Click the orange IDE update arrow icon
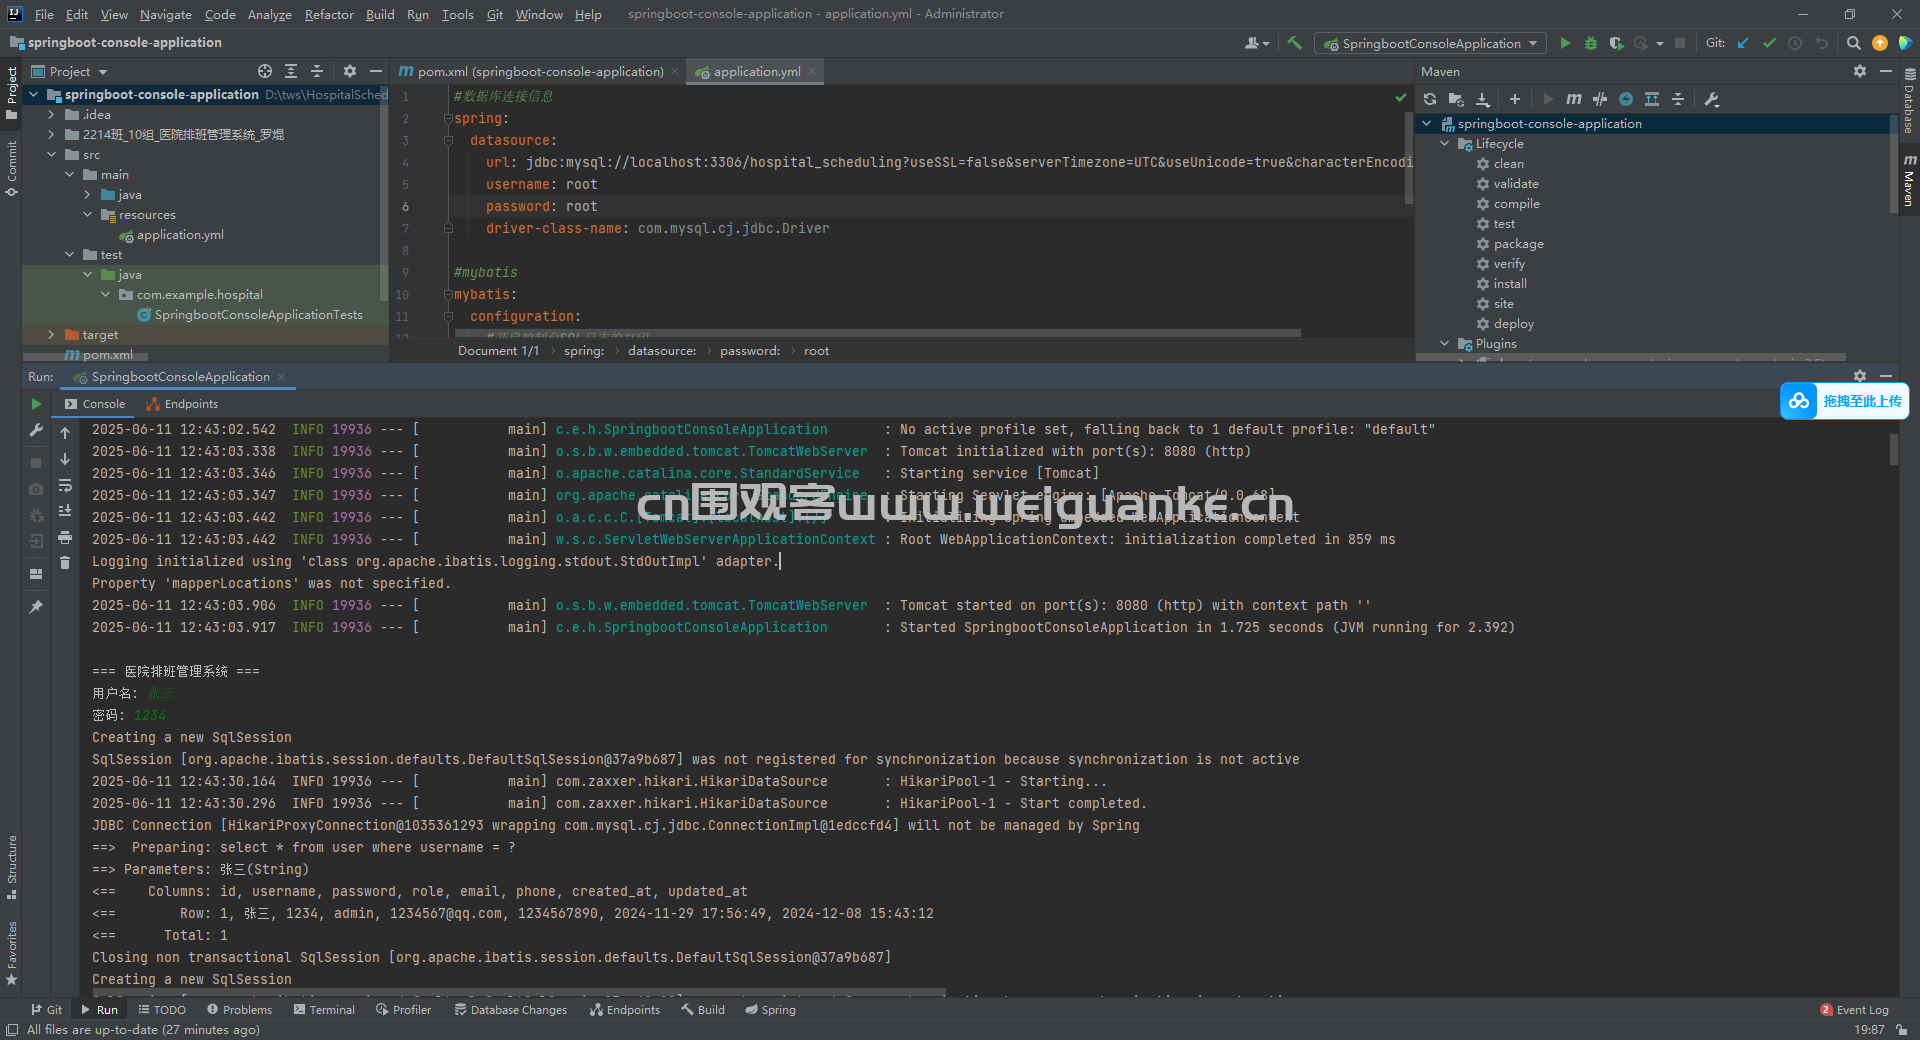This screenshot has height=1040, width=1920. click(1880, 43)
